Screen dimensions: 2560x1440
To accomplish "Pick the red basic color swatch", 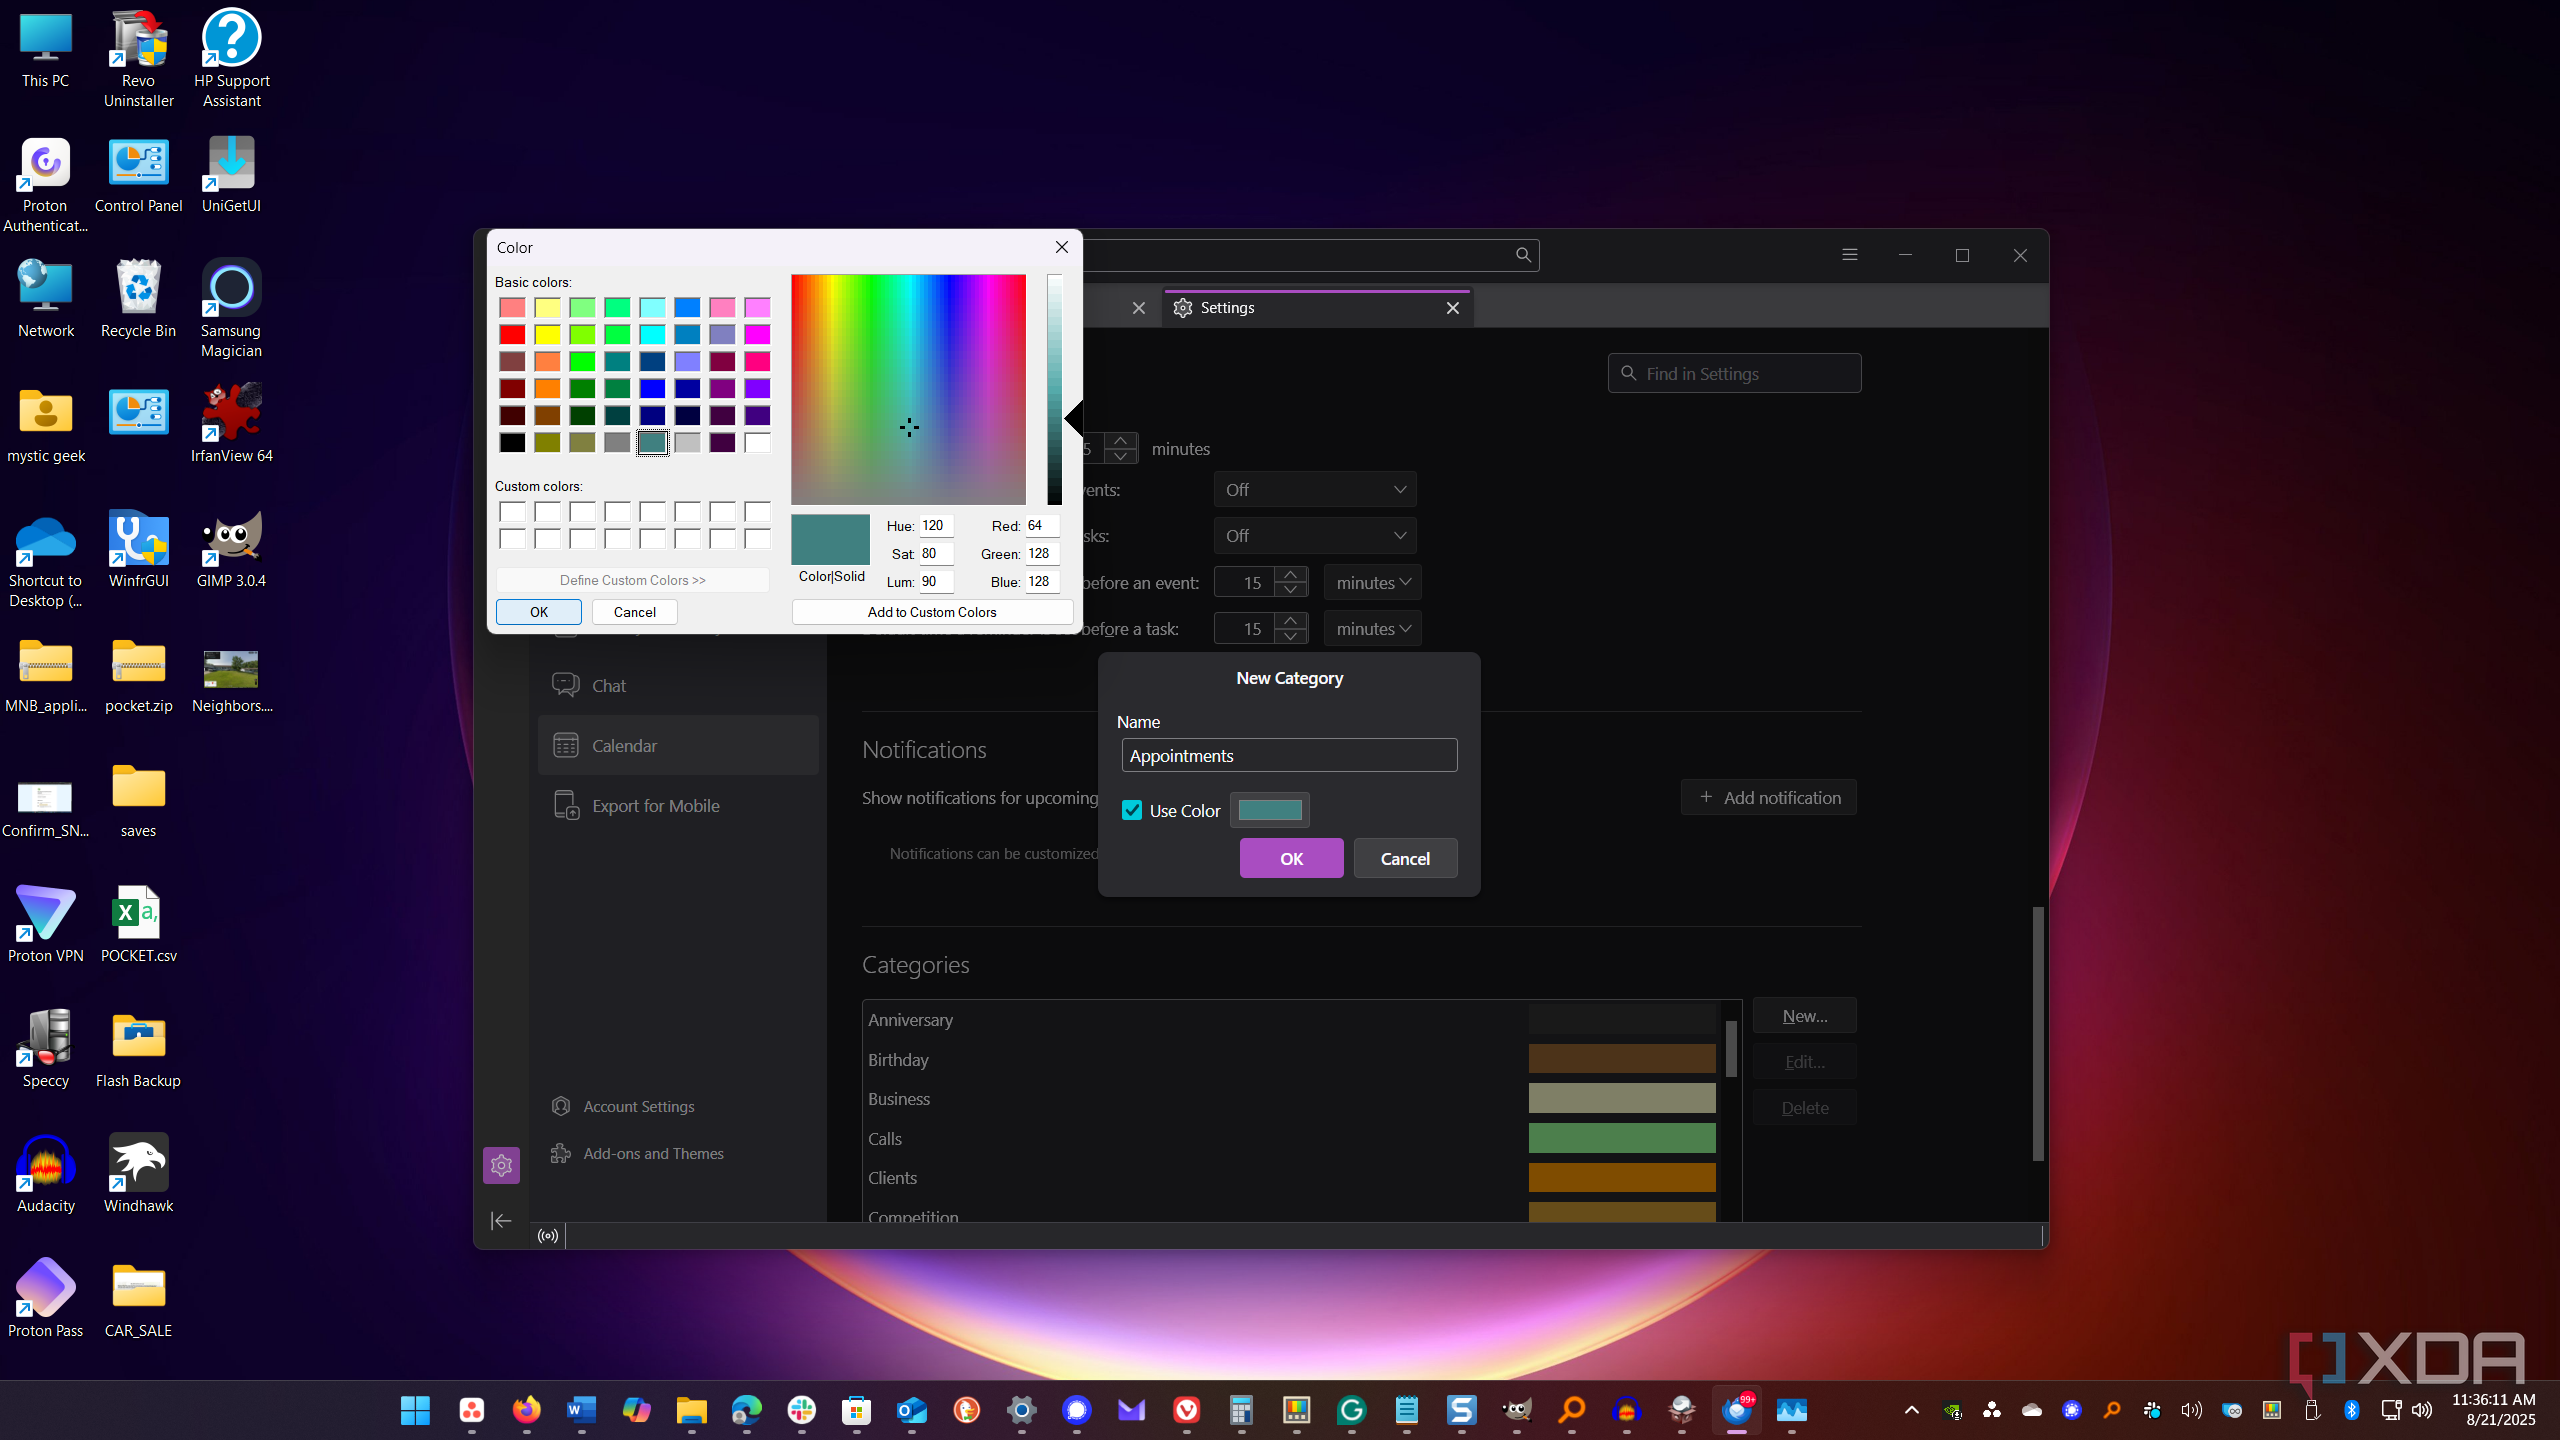I will click(512, 334).
